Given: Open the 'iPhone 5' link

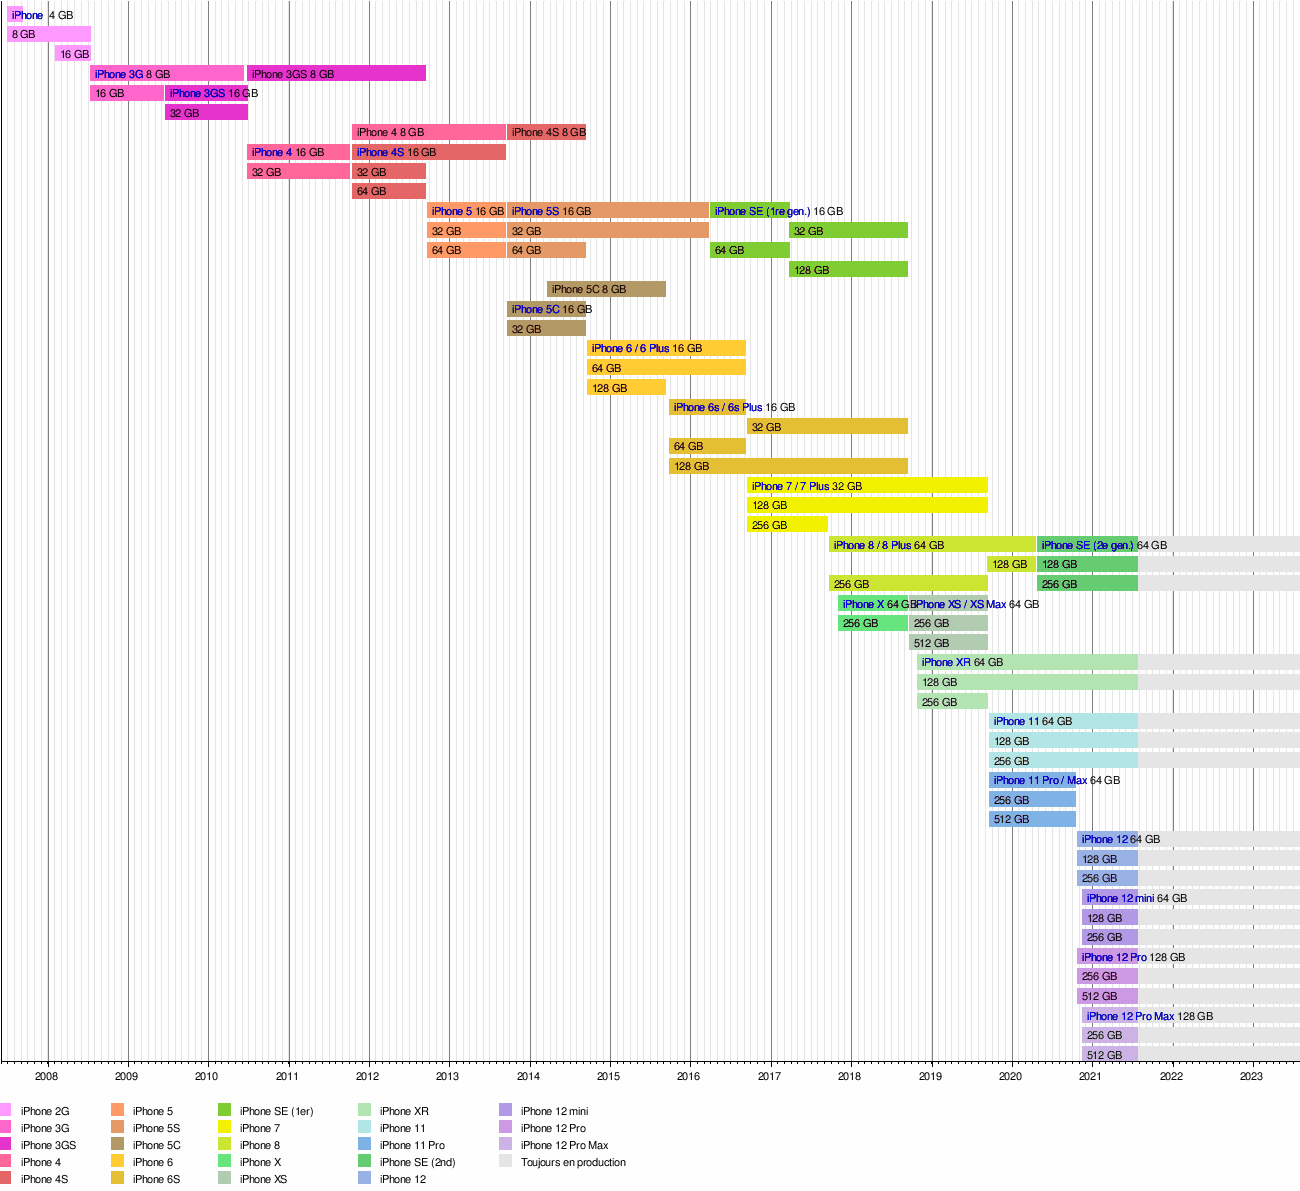Looking at the screenshot, I should click(452, 211).
